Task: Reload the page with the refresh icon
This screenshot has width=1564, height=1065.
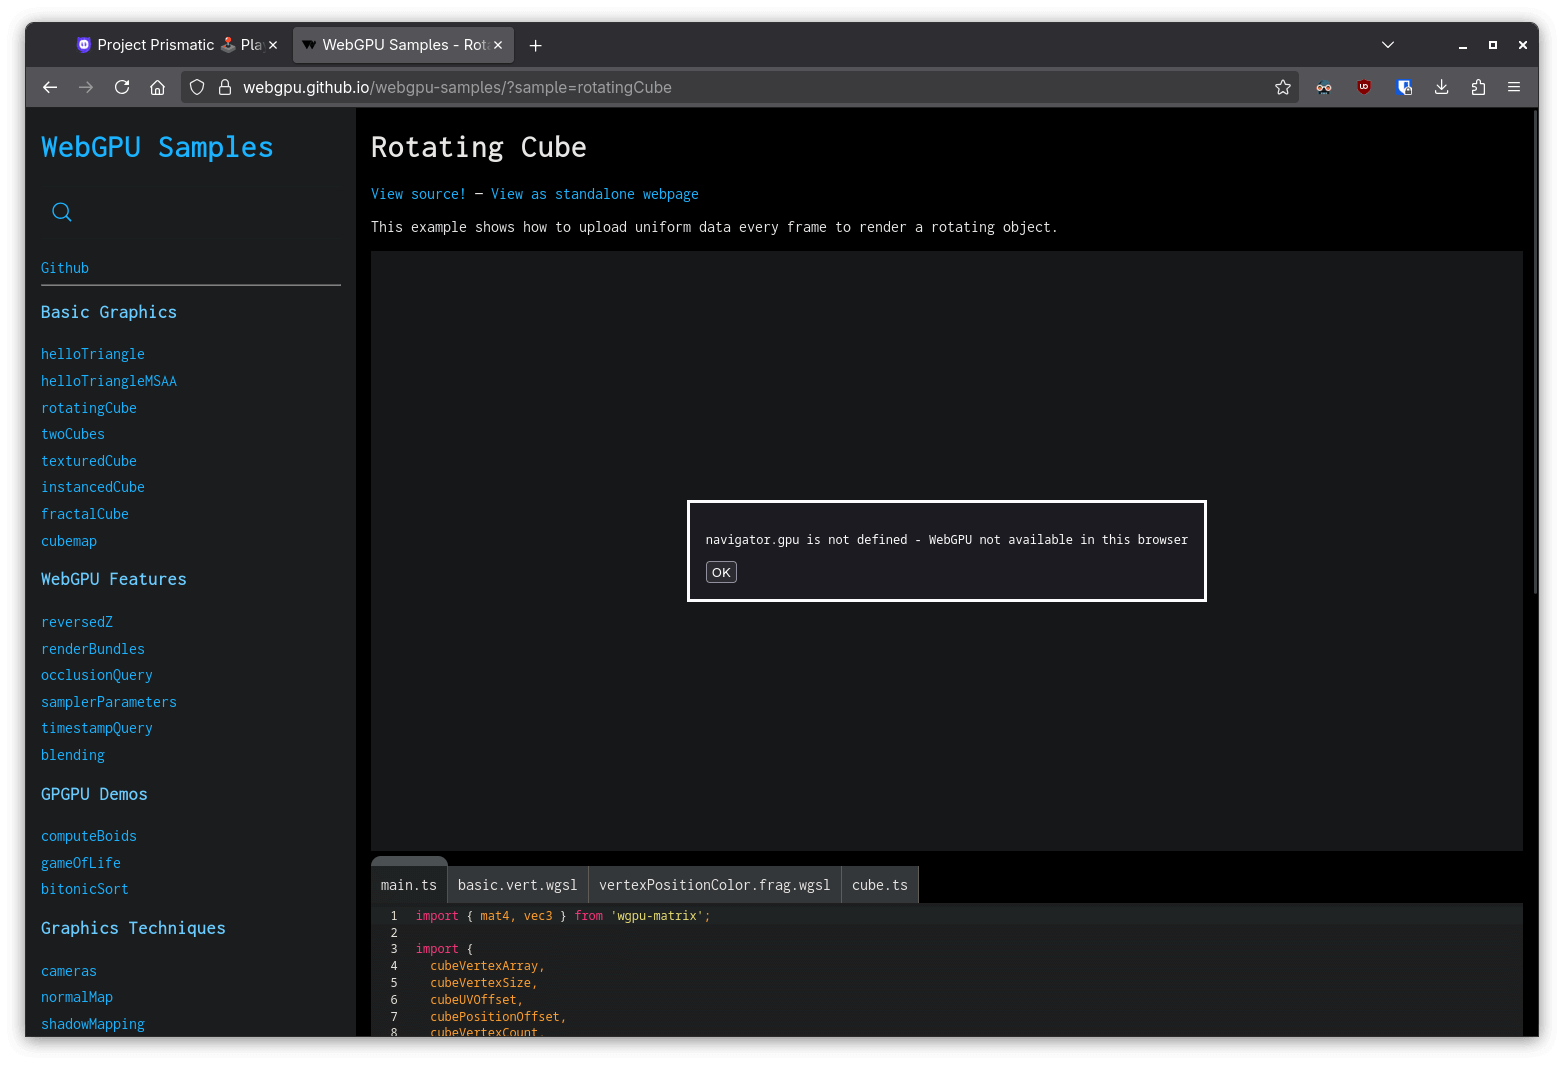Action: [x=122, y=87]
